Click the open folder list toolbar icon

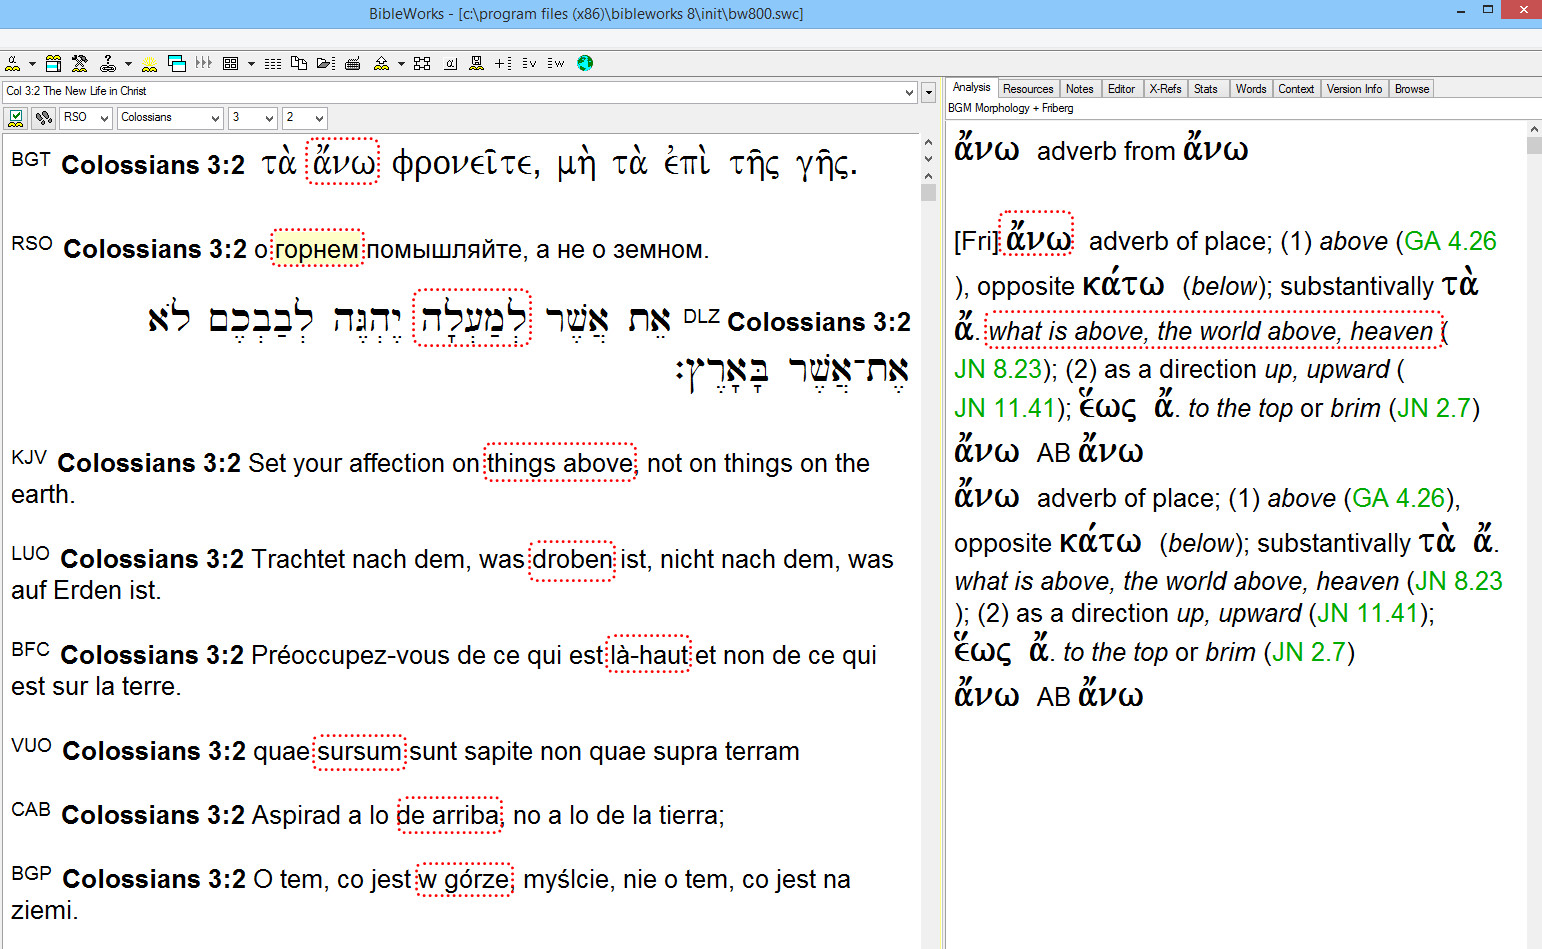pyautogui.click(x=326, y=63)
